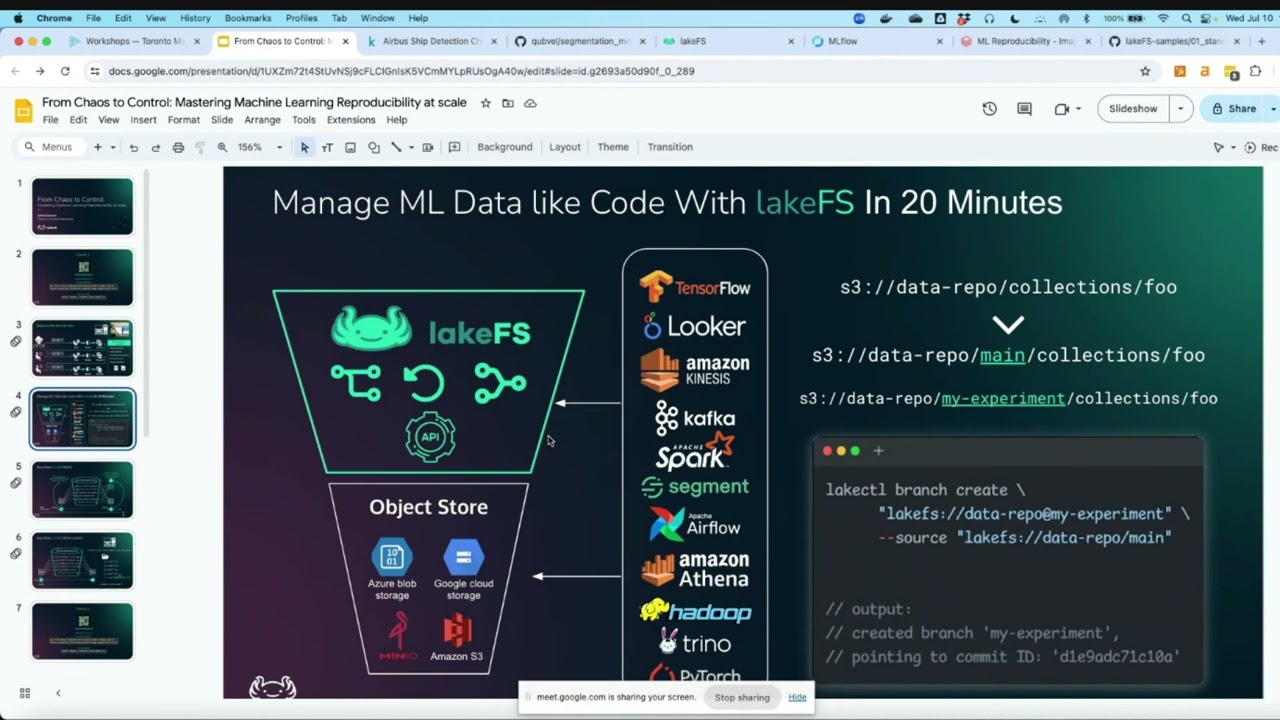Click the Transition button
The height and width of the screenshot is (720, 1280).
[670, 147]
